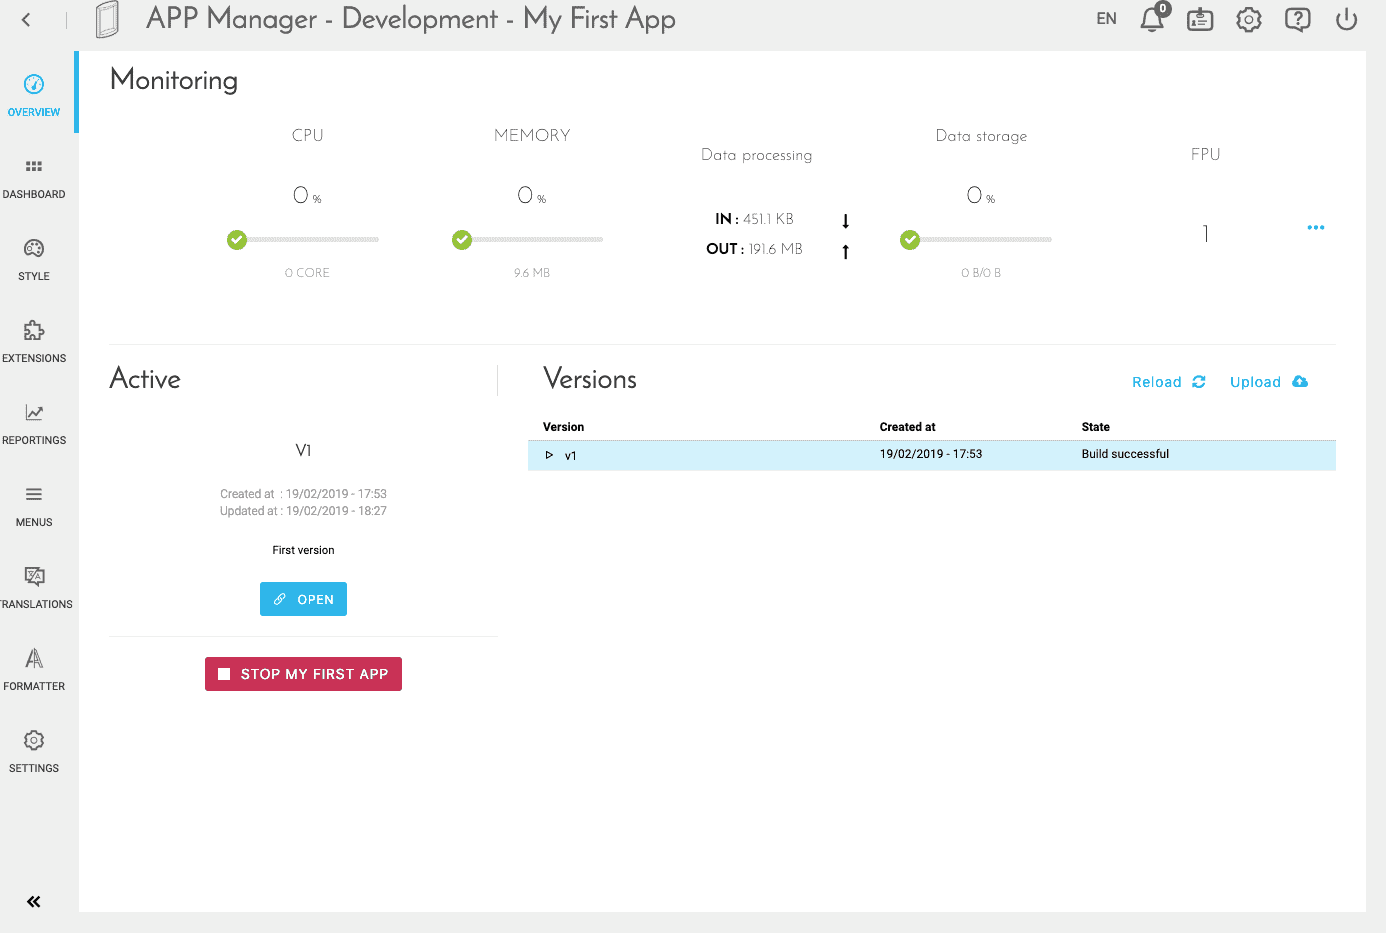Click the 9.6 MB memory value
This screenshot has width=1386, height=933.
point(532,273)
